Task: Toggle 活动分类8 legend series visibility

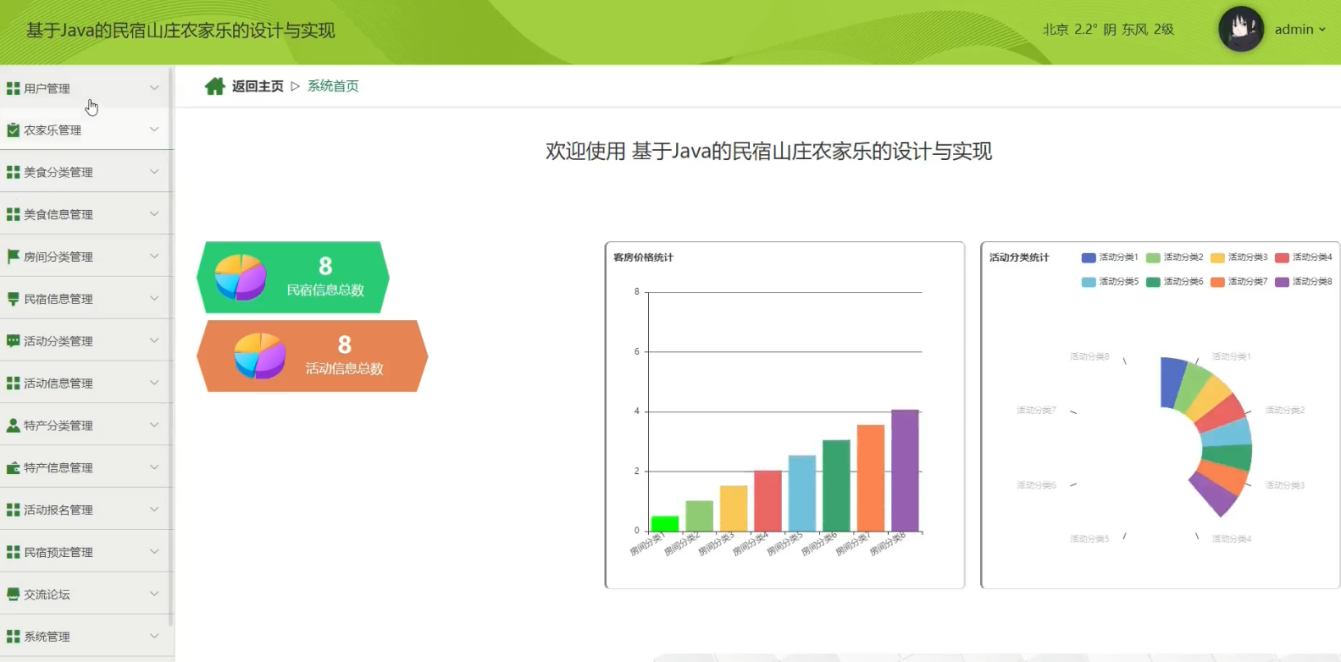Action: pos(1302,282)
